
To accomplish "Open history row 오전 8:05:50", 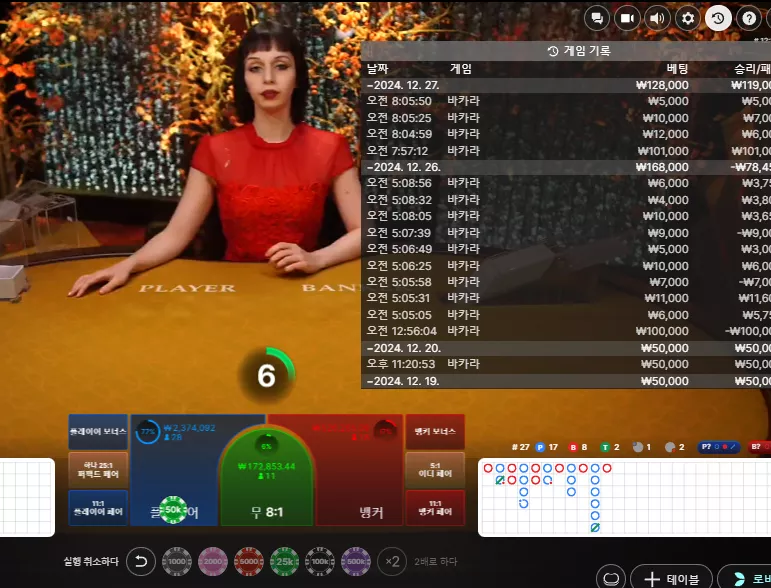I will (566, 101).
